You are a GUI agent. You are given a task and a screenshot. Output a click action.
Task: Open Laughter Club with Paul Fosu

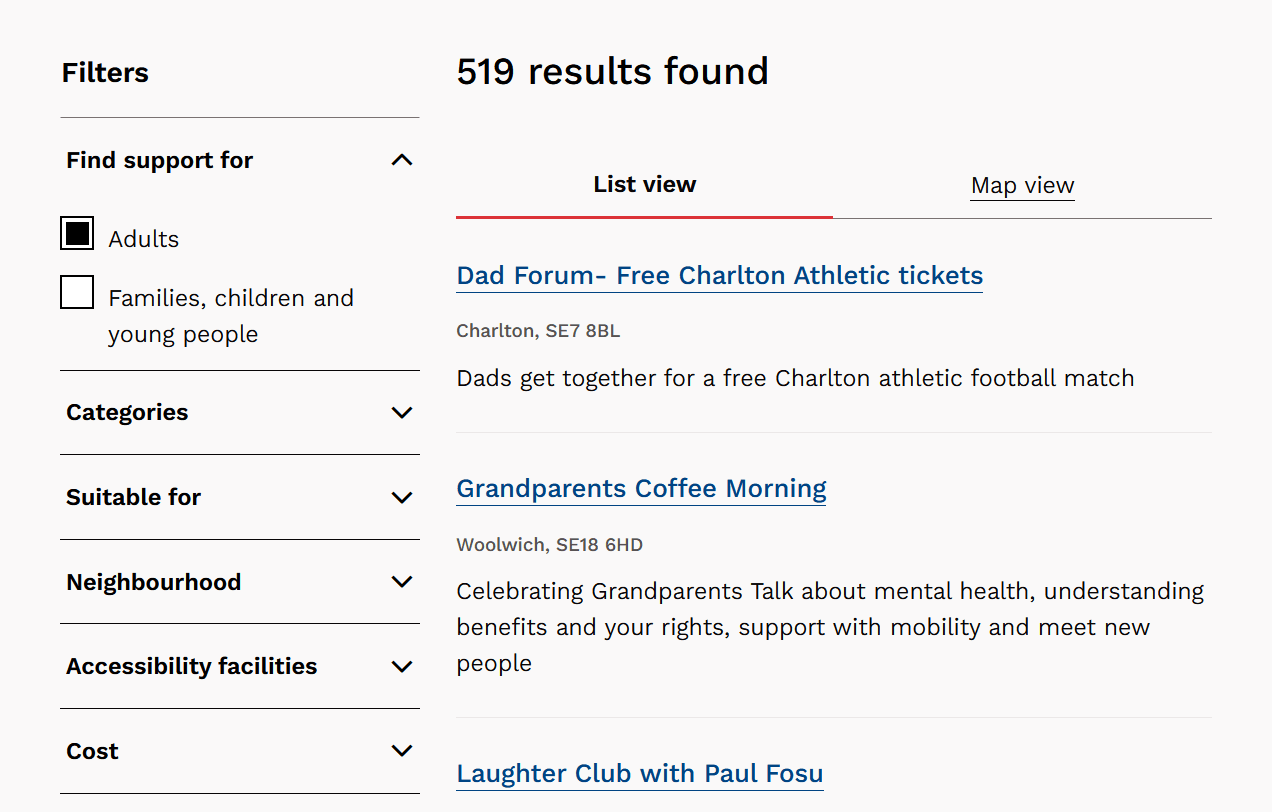pos(640,773)
